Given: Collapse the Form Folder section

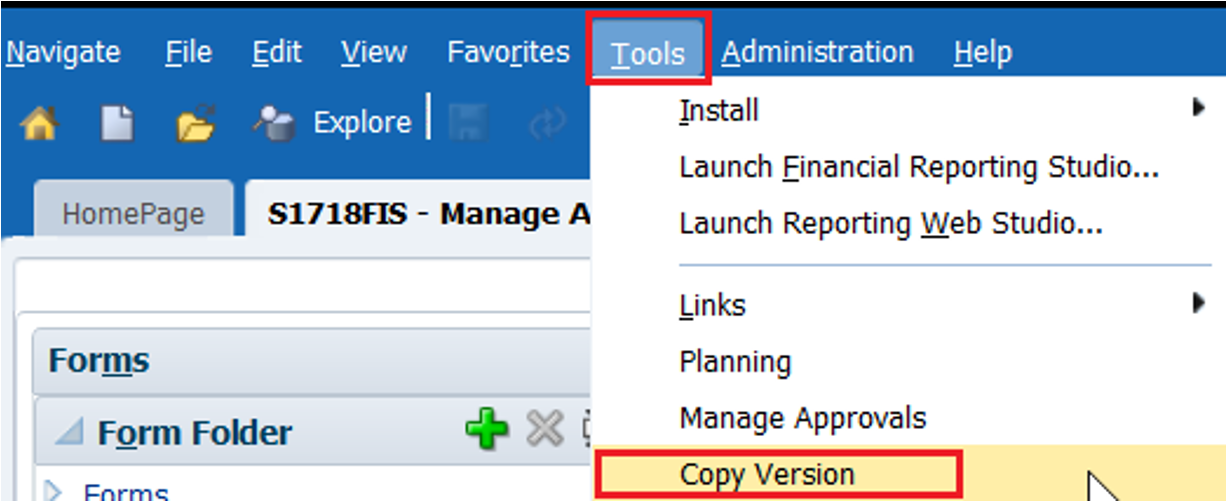Looking at the screenshot, I should (x=68, y=434).
